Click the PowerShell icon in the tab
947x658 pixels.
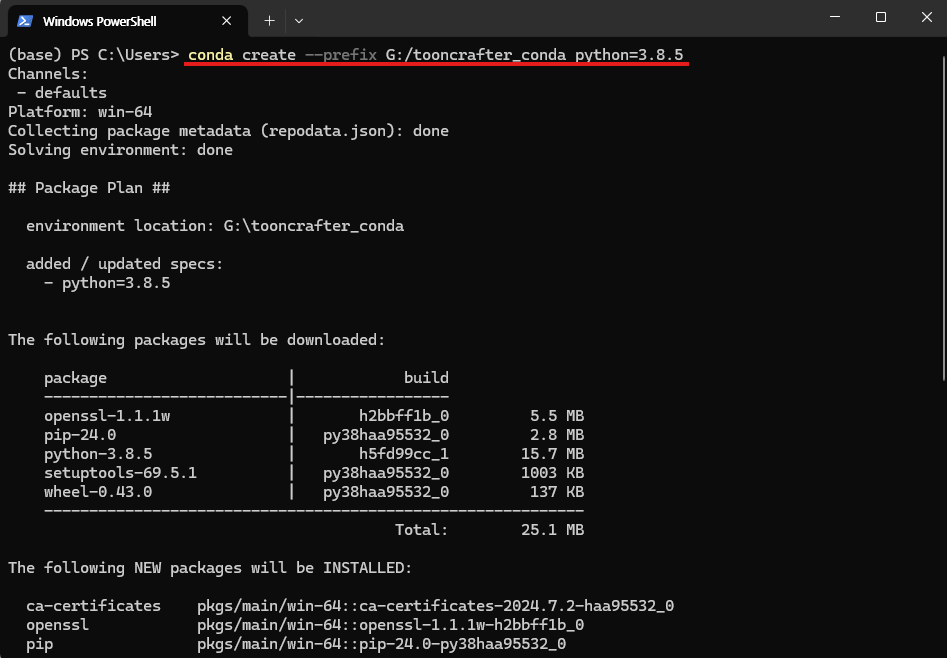point(25,21)
